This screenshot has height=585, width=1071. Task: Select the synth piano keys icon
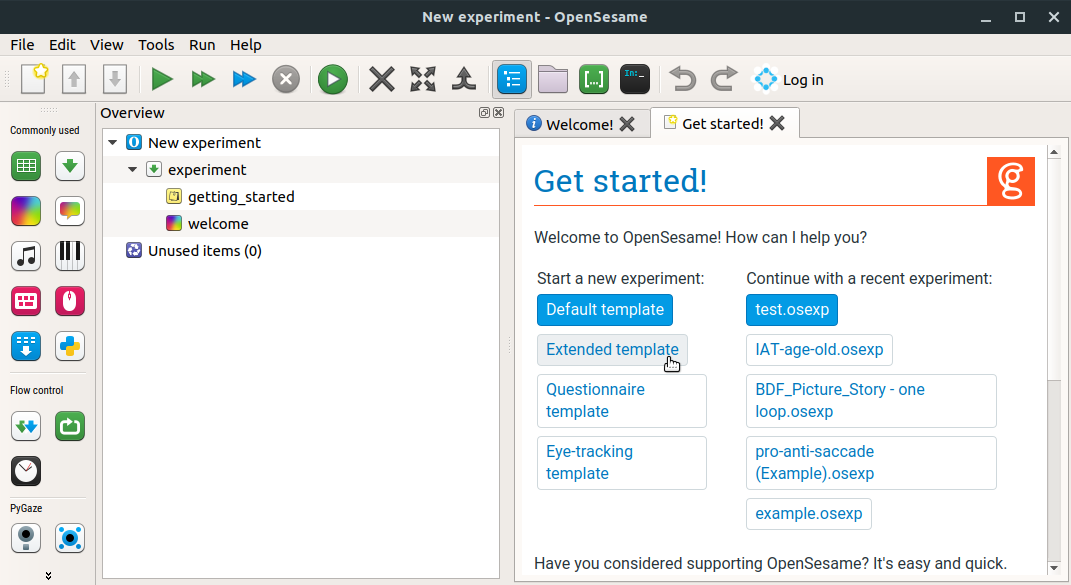pos(70,256)
